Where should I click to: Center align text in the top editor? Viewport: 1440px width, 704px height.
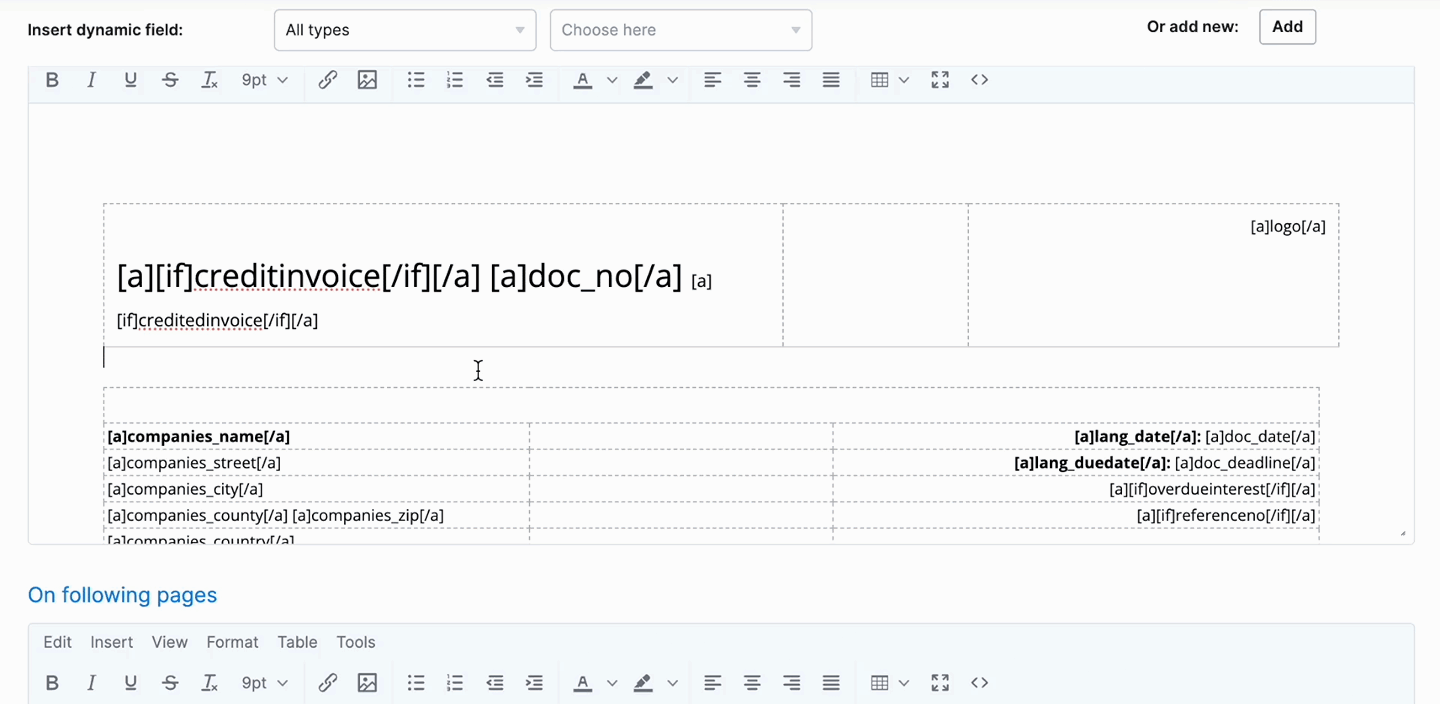coord(752,80)
